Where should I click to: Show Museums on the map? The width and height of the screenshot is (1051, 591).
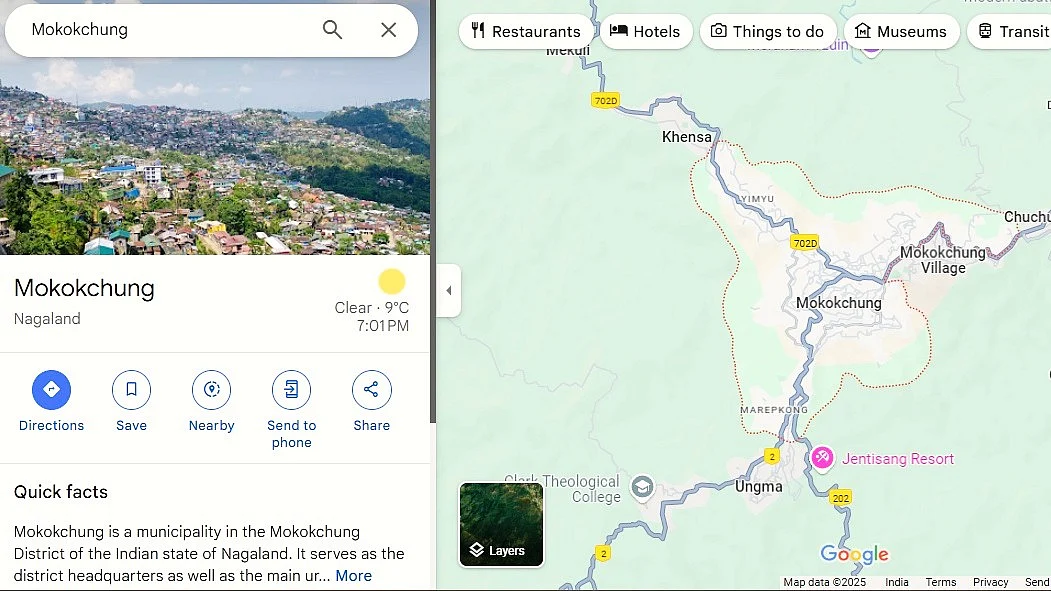[901, 31]
